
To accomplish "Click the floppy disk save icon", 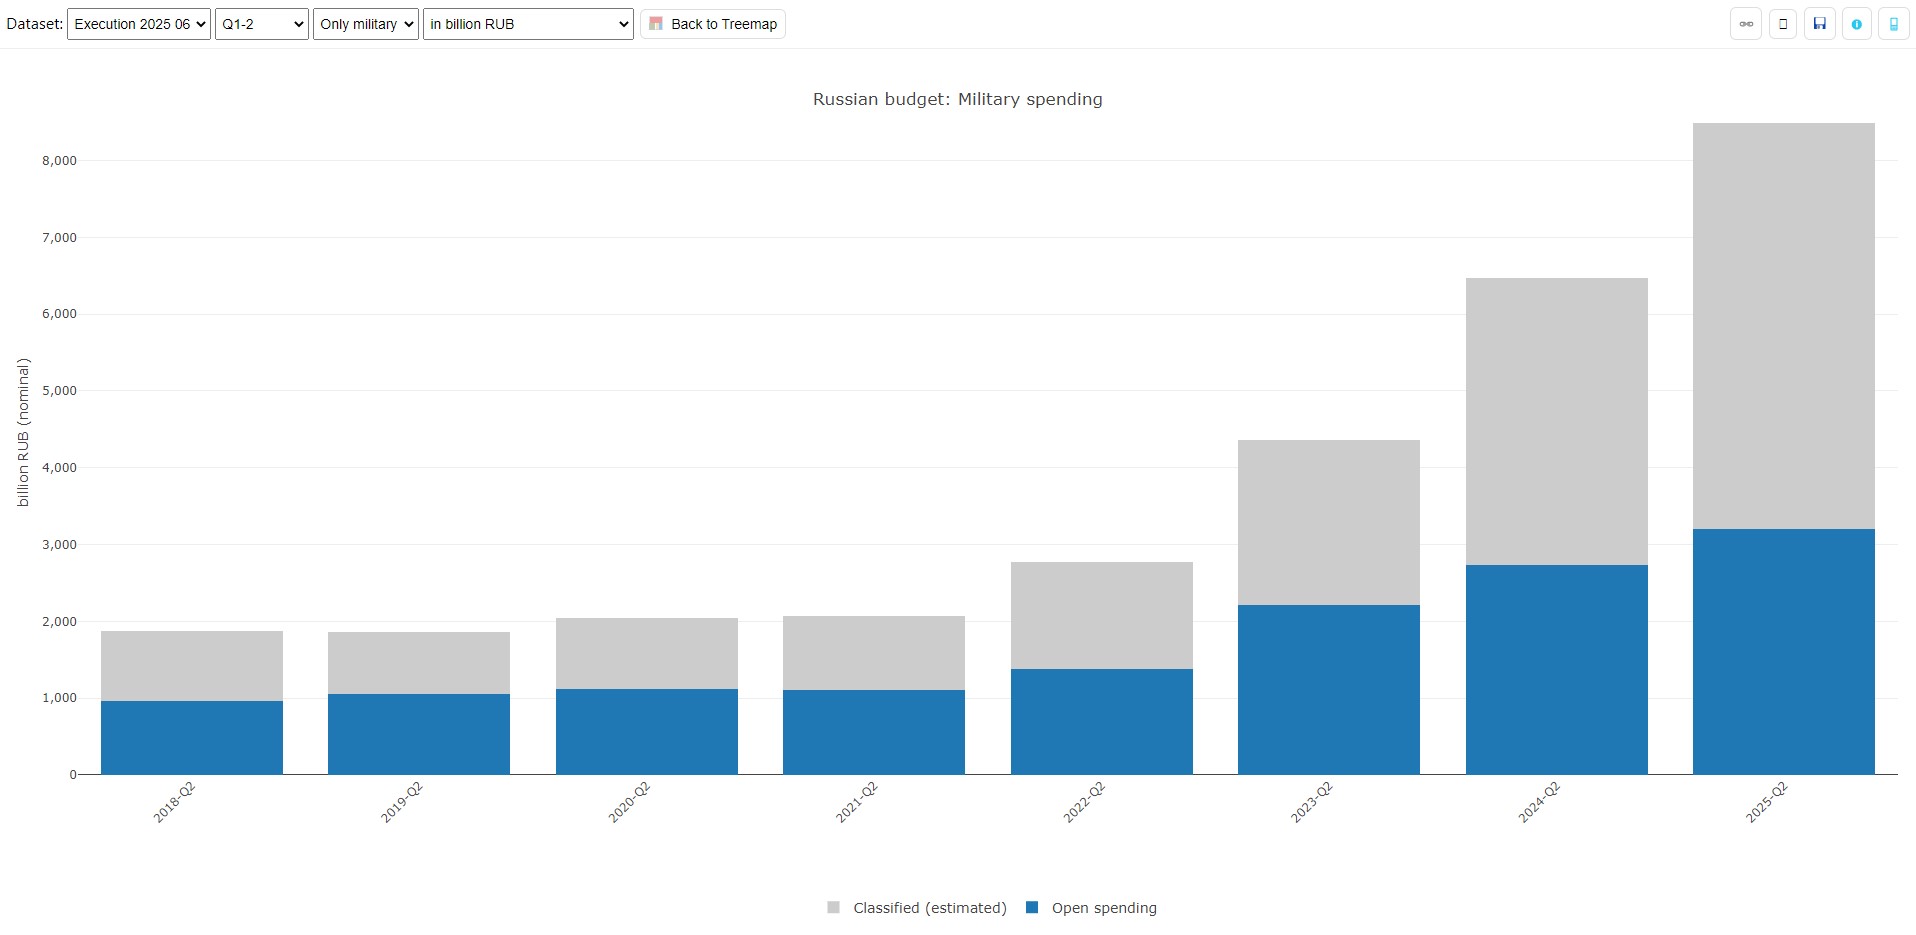I will pos(1820,24).
